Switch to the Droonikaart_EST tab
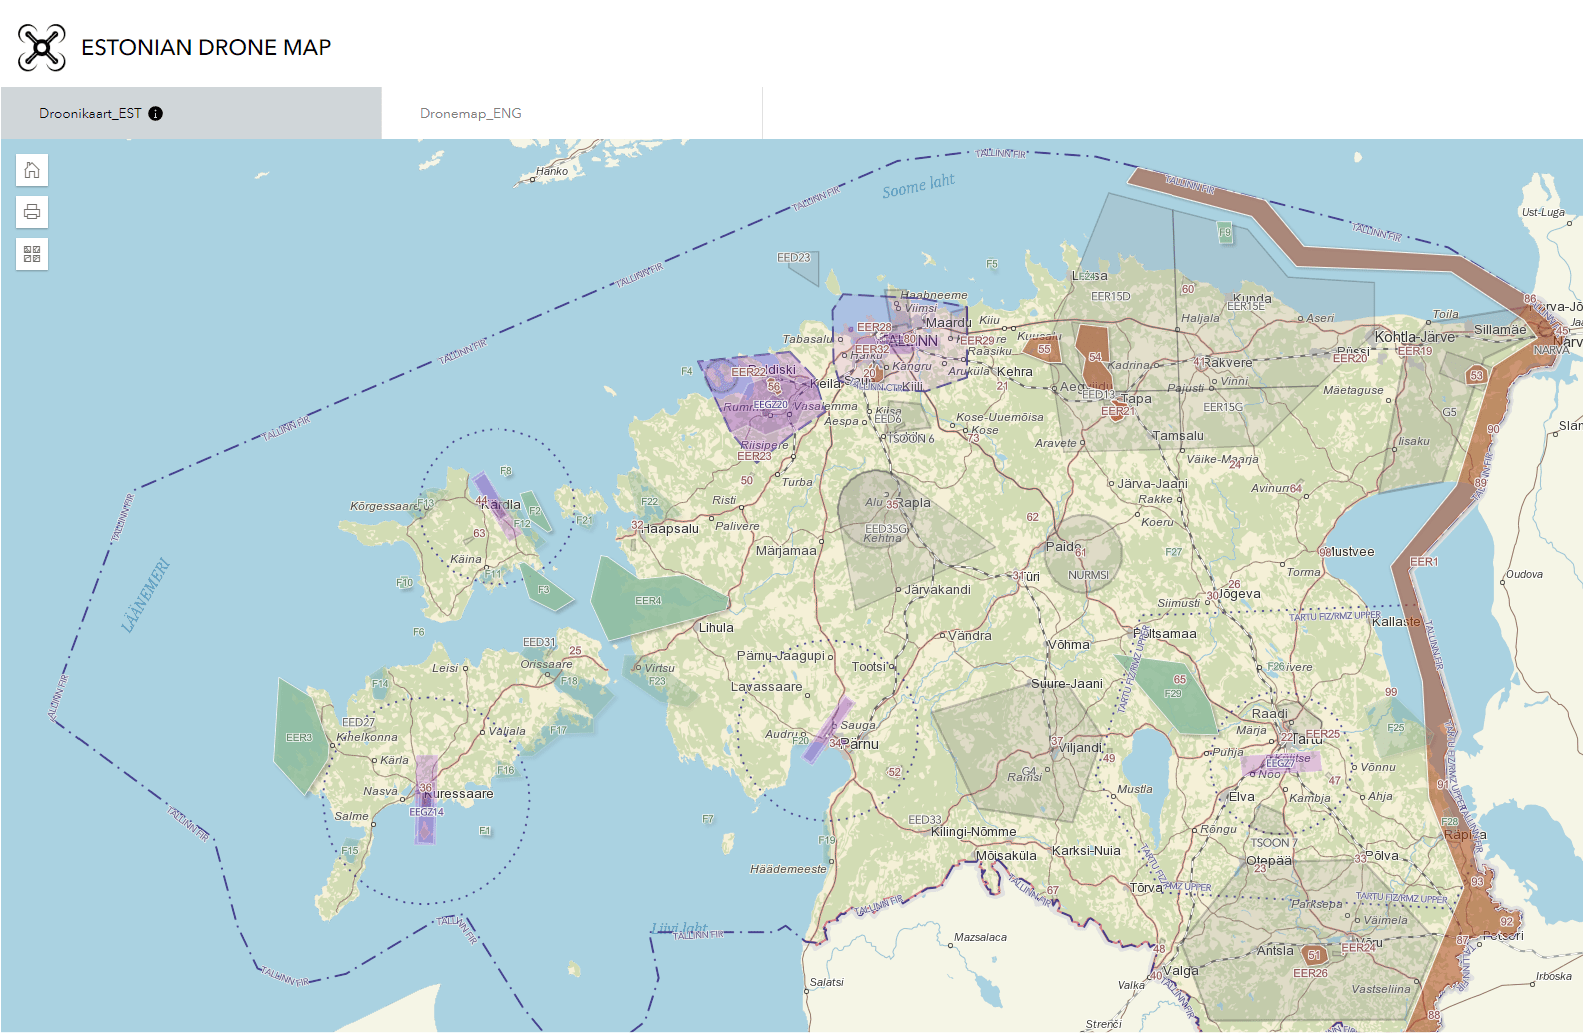This screenshot has width=1583, height=1033. click(x=191, y=113)
